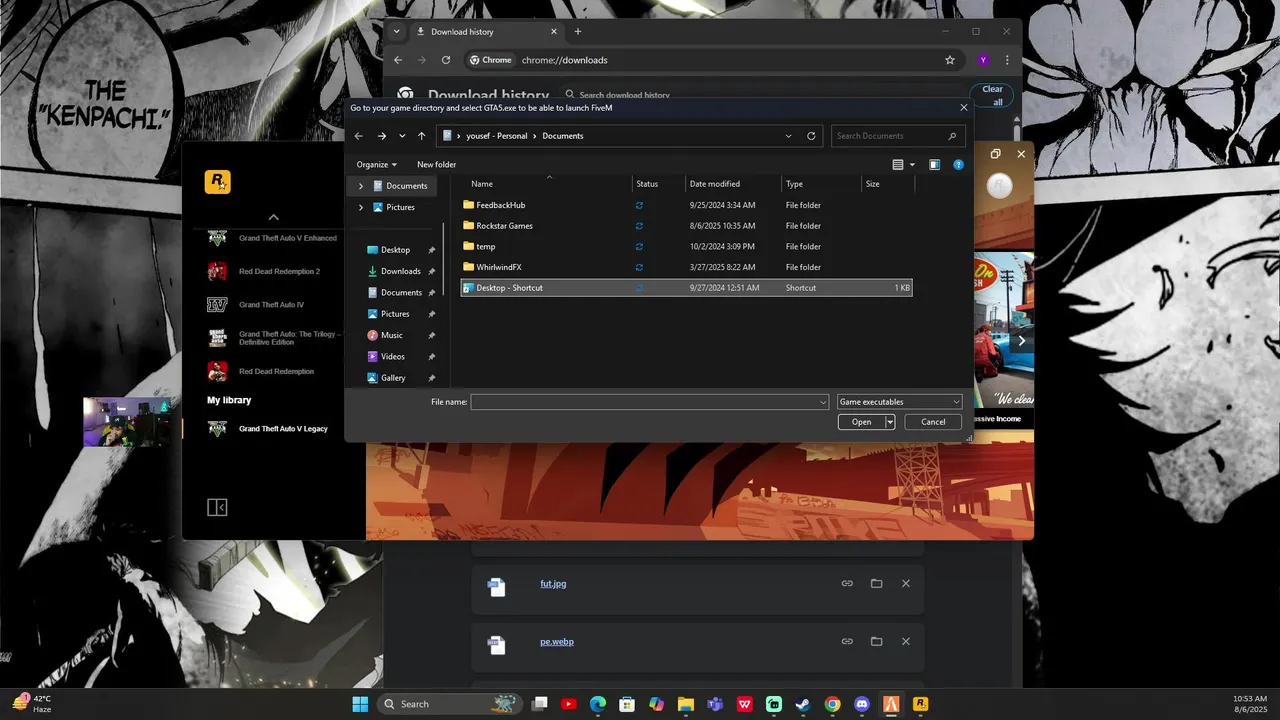Refresh the Documents folder listing
This screenshot has width=1280, height=720.
(x=811, y=136)
